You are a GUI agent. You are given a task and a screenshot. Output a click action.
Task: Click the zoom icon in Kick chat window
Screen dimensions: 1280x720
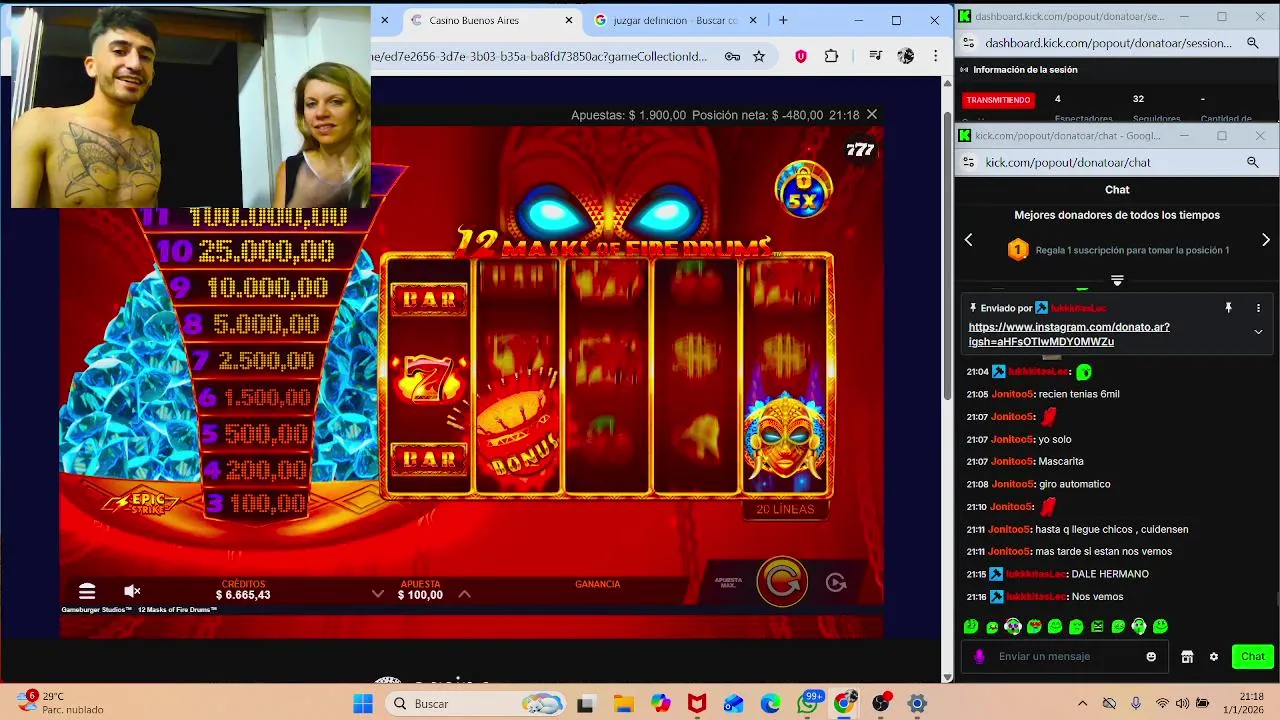[1252, 162]
